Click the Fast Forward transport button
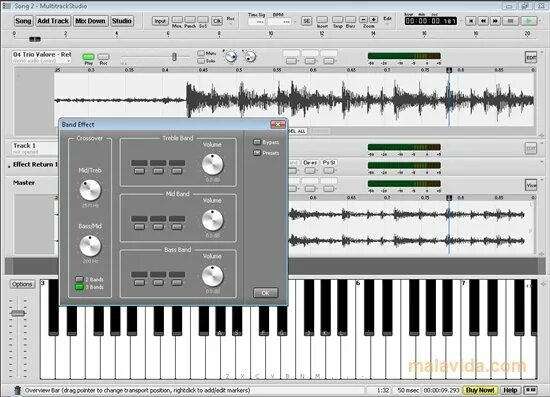 495,21
